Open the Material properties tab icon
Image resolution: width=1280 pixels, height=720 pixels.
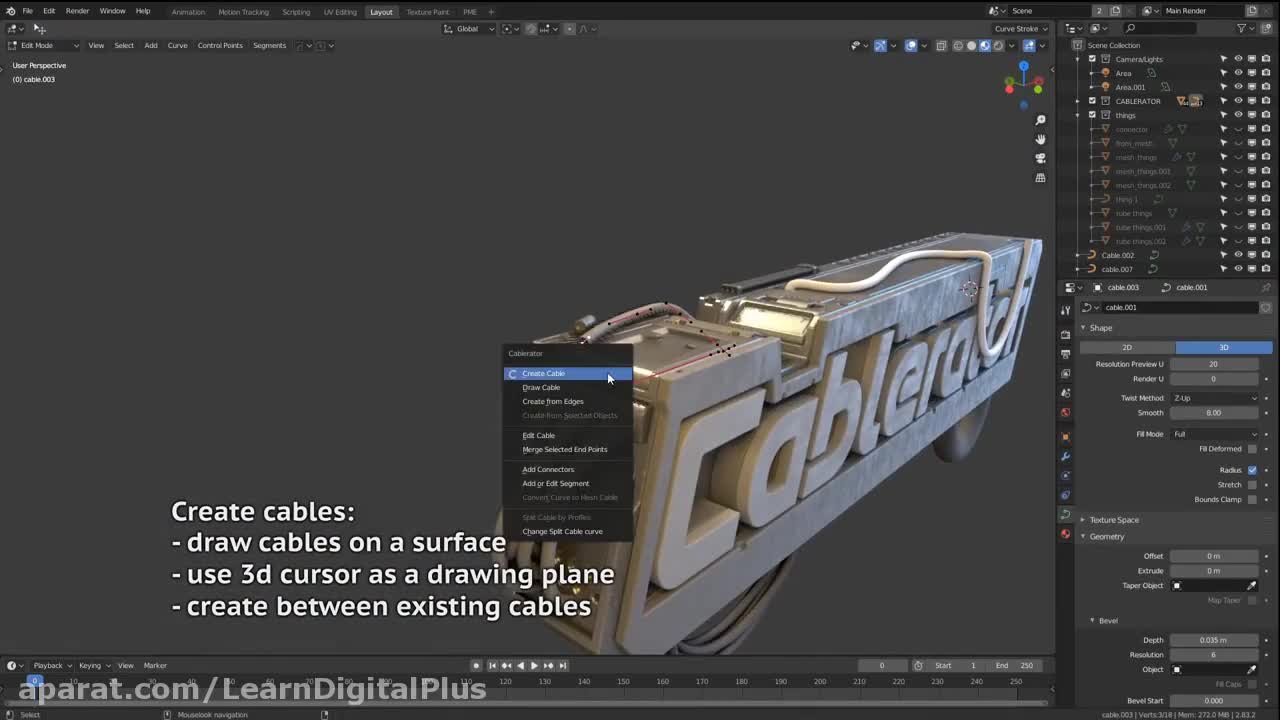(1065, 534)
